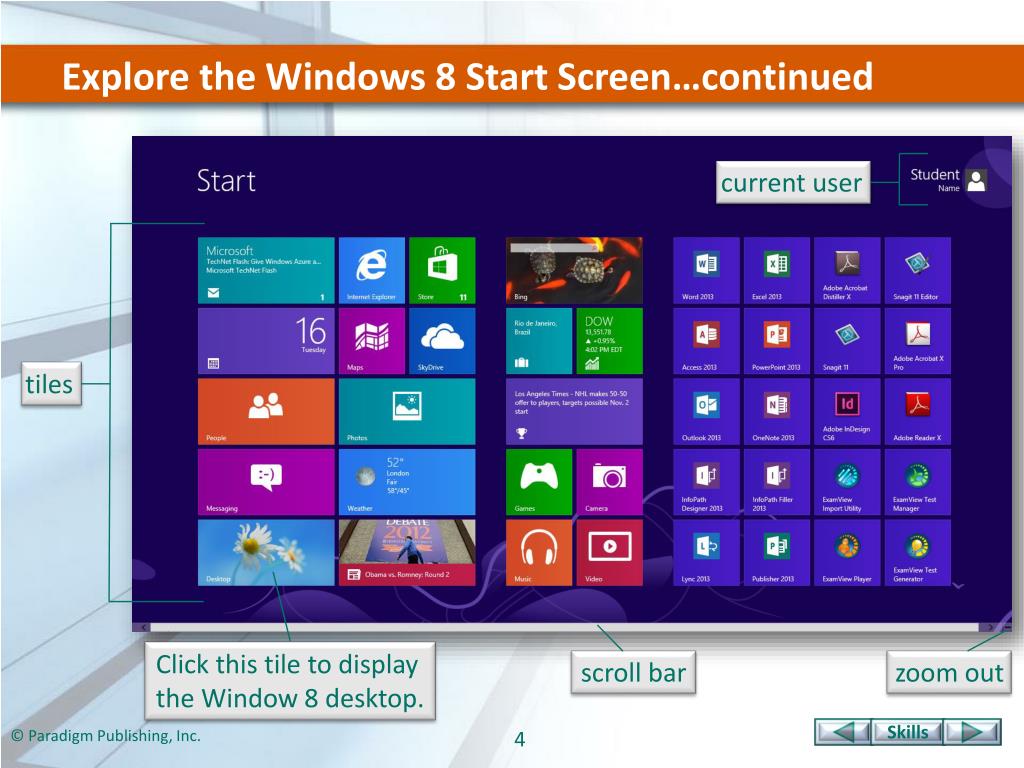Go to the previous slide arrow

843,731
